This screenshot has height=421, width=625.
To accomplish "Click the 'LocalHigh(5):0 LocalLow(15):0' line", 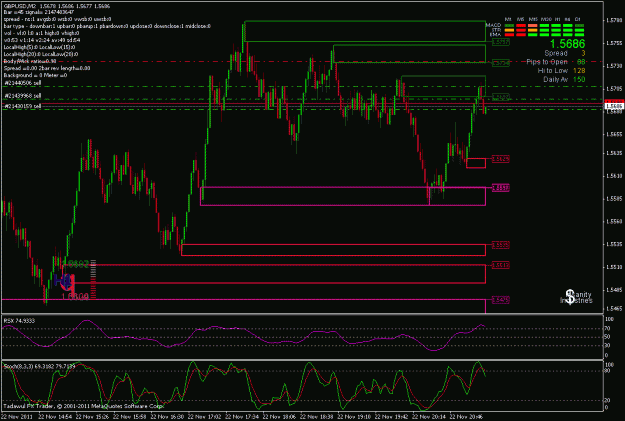I will click(41, 47).
